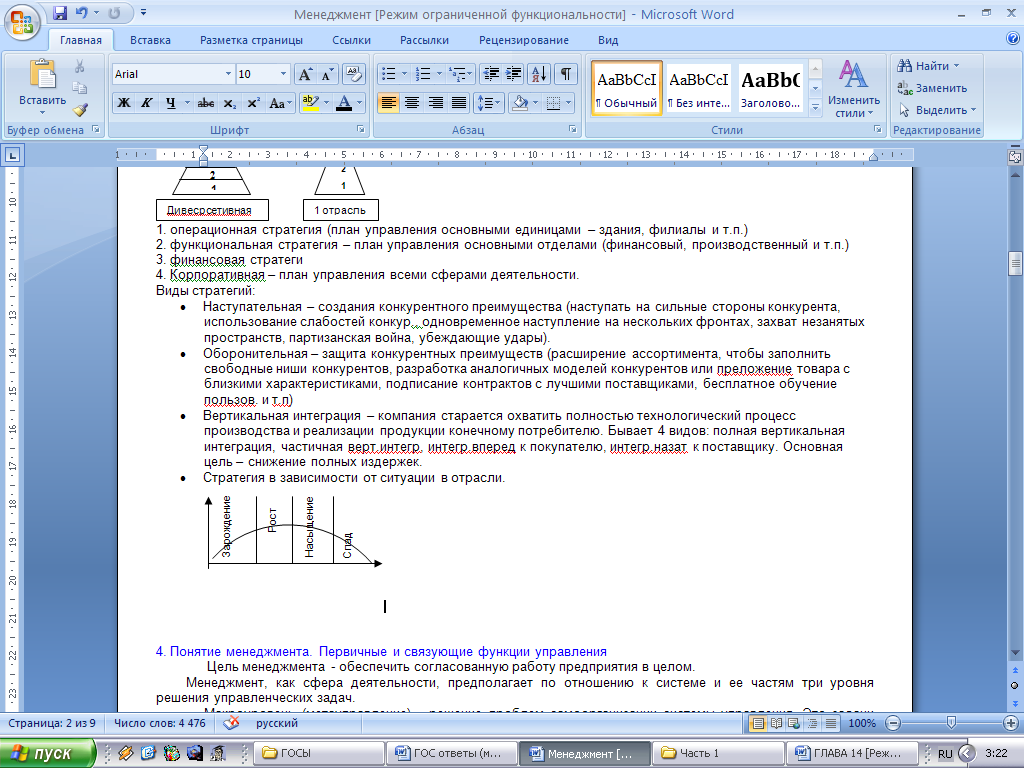Open the Ссылки tab
The width and height of the screenshot is (1024, 768).
click(x=351, y=40)
